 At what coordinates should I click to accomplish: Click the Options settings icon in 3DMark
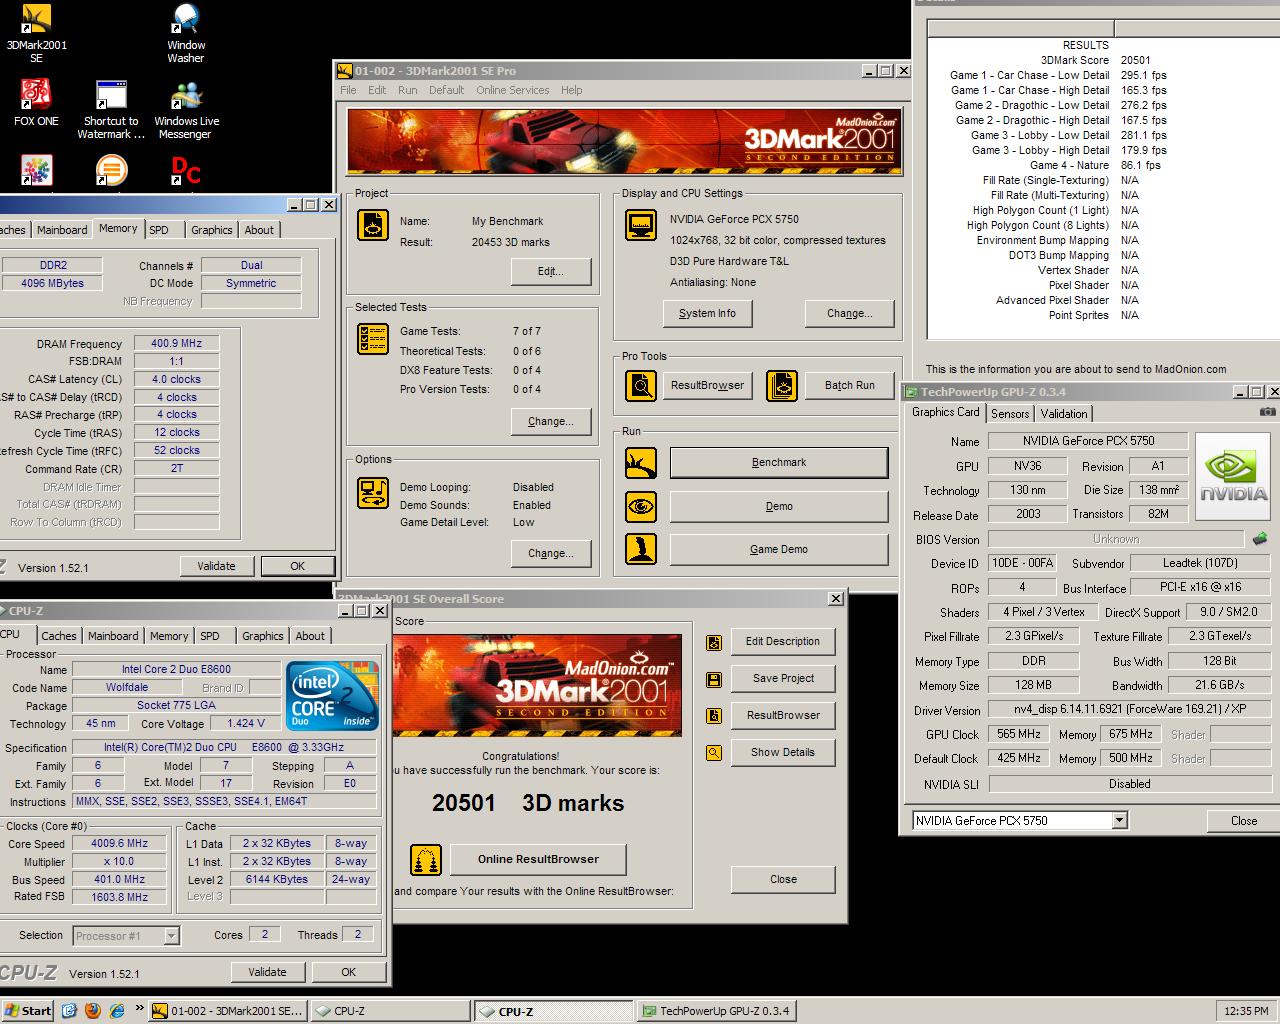373,493
